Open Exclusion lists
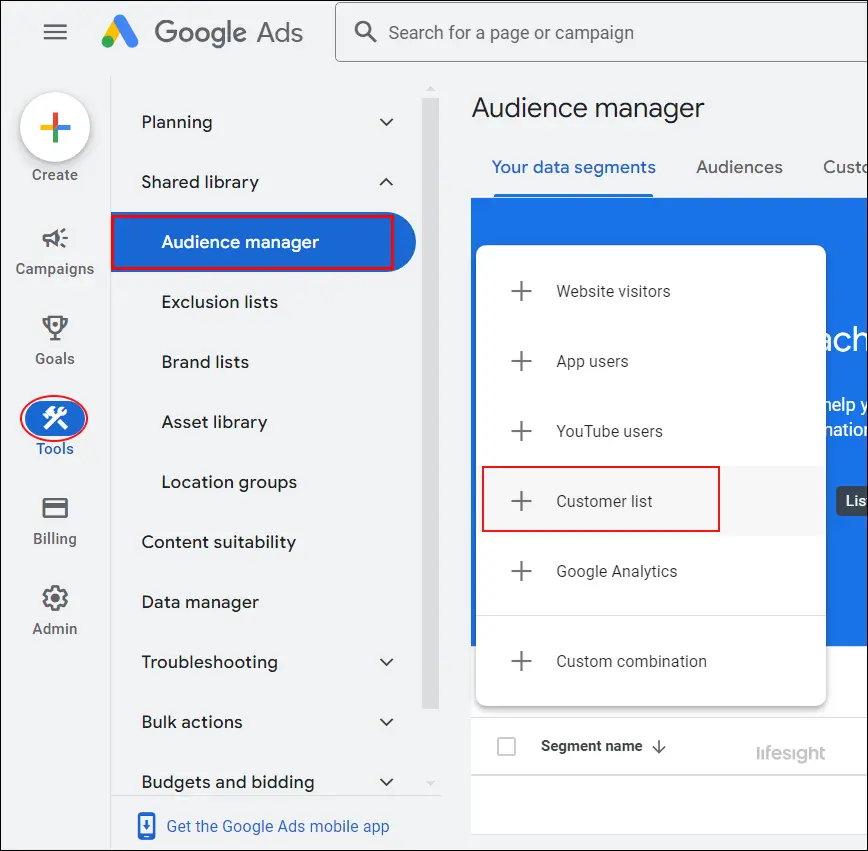 tap(220, 302)
